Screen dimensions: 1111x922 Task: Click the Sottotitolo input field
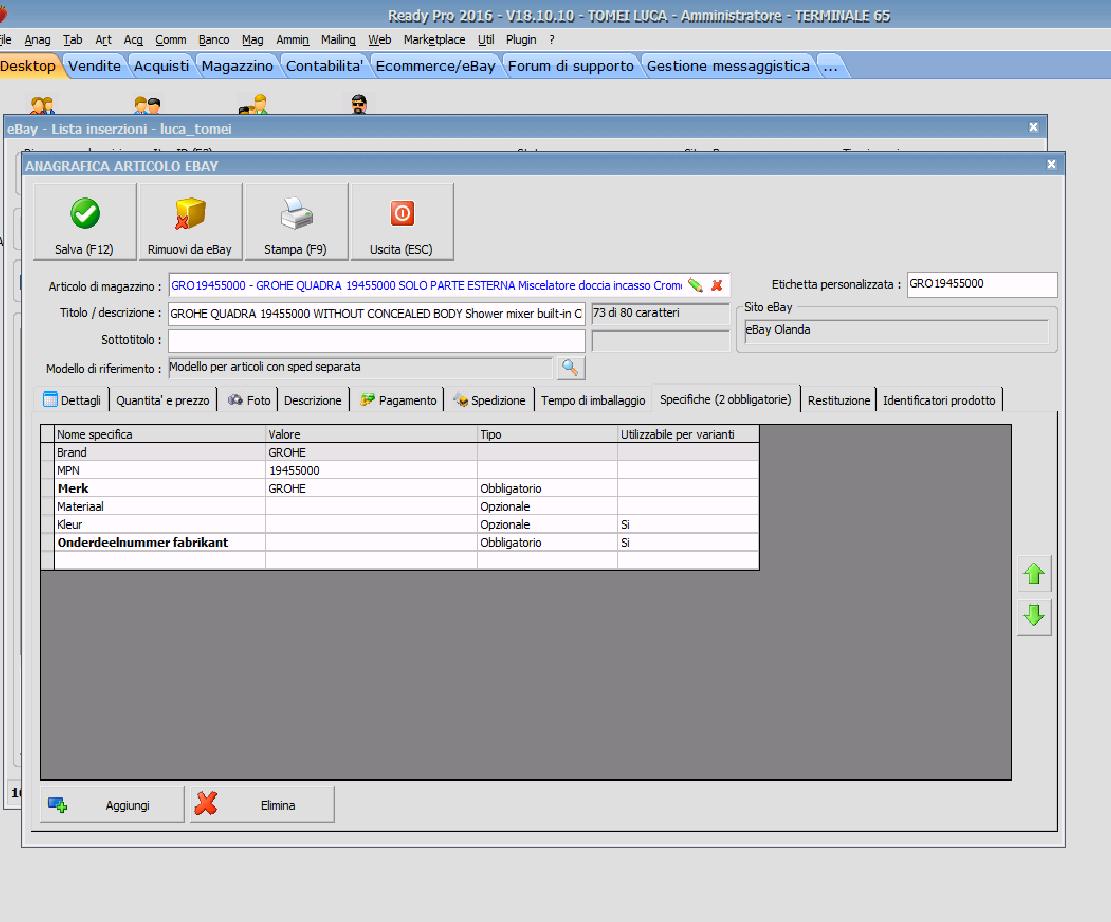(377, 340)
